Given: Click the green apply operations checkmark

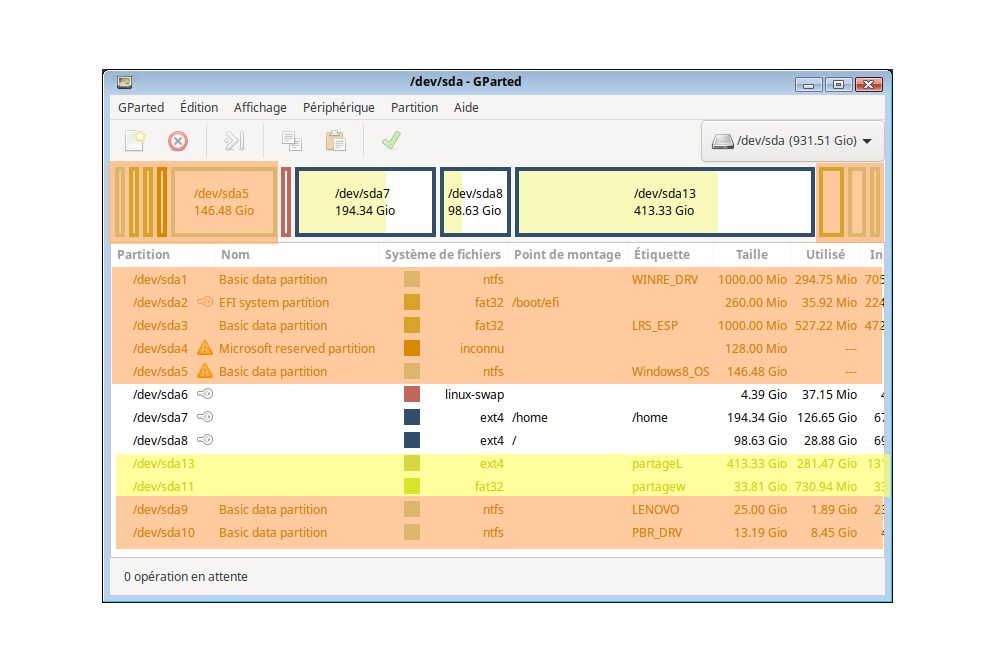Looking at the screenshot, I should tap(392, 140).
